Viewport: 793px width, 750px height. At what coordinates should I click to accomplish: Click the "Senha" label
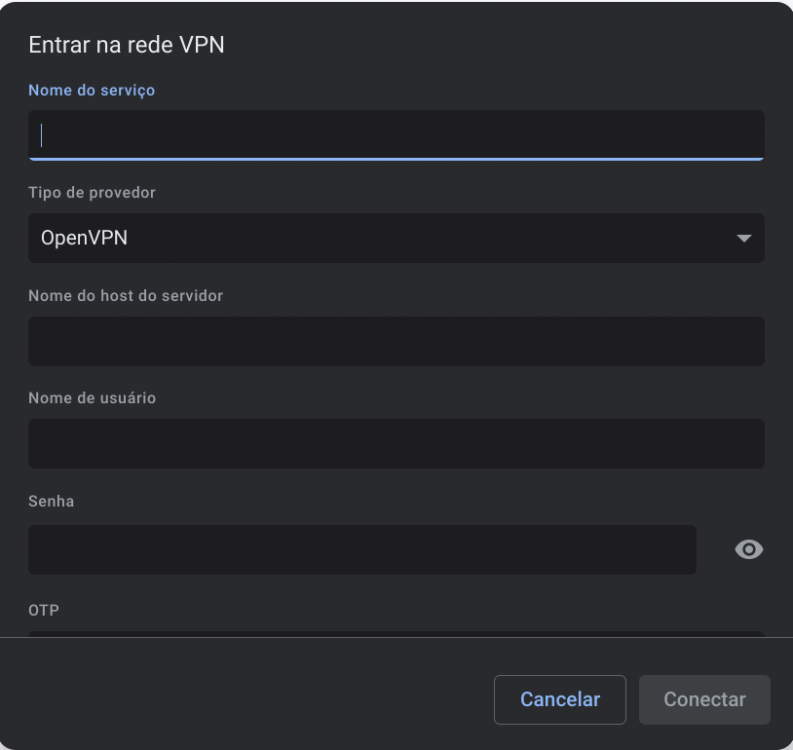pos(51,501)
